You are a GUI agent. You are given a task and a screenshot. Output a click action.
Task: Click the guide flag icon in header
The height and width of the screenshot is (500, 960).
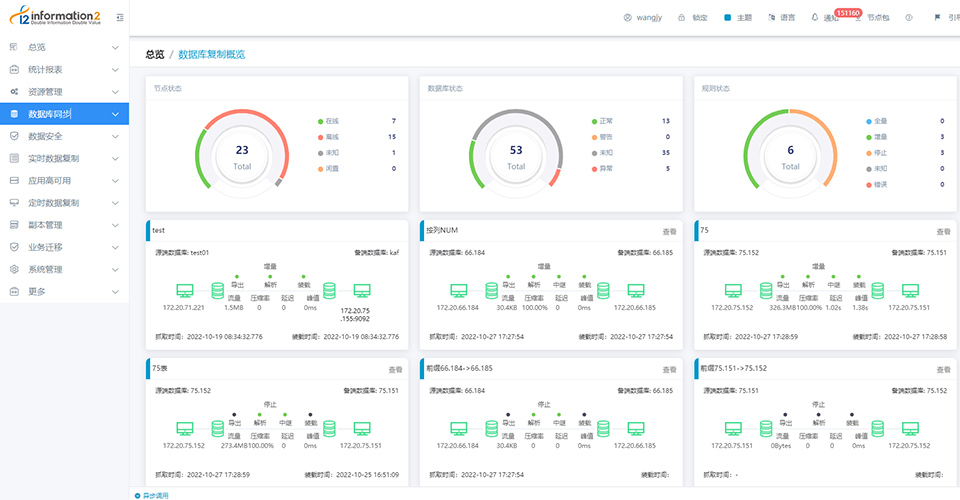(937, 18)
